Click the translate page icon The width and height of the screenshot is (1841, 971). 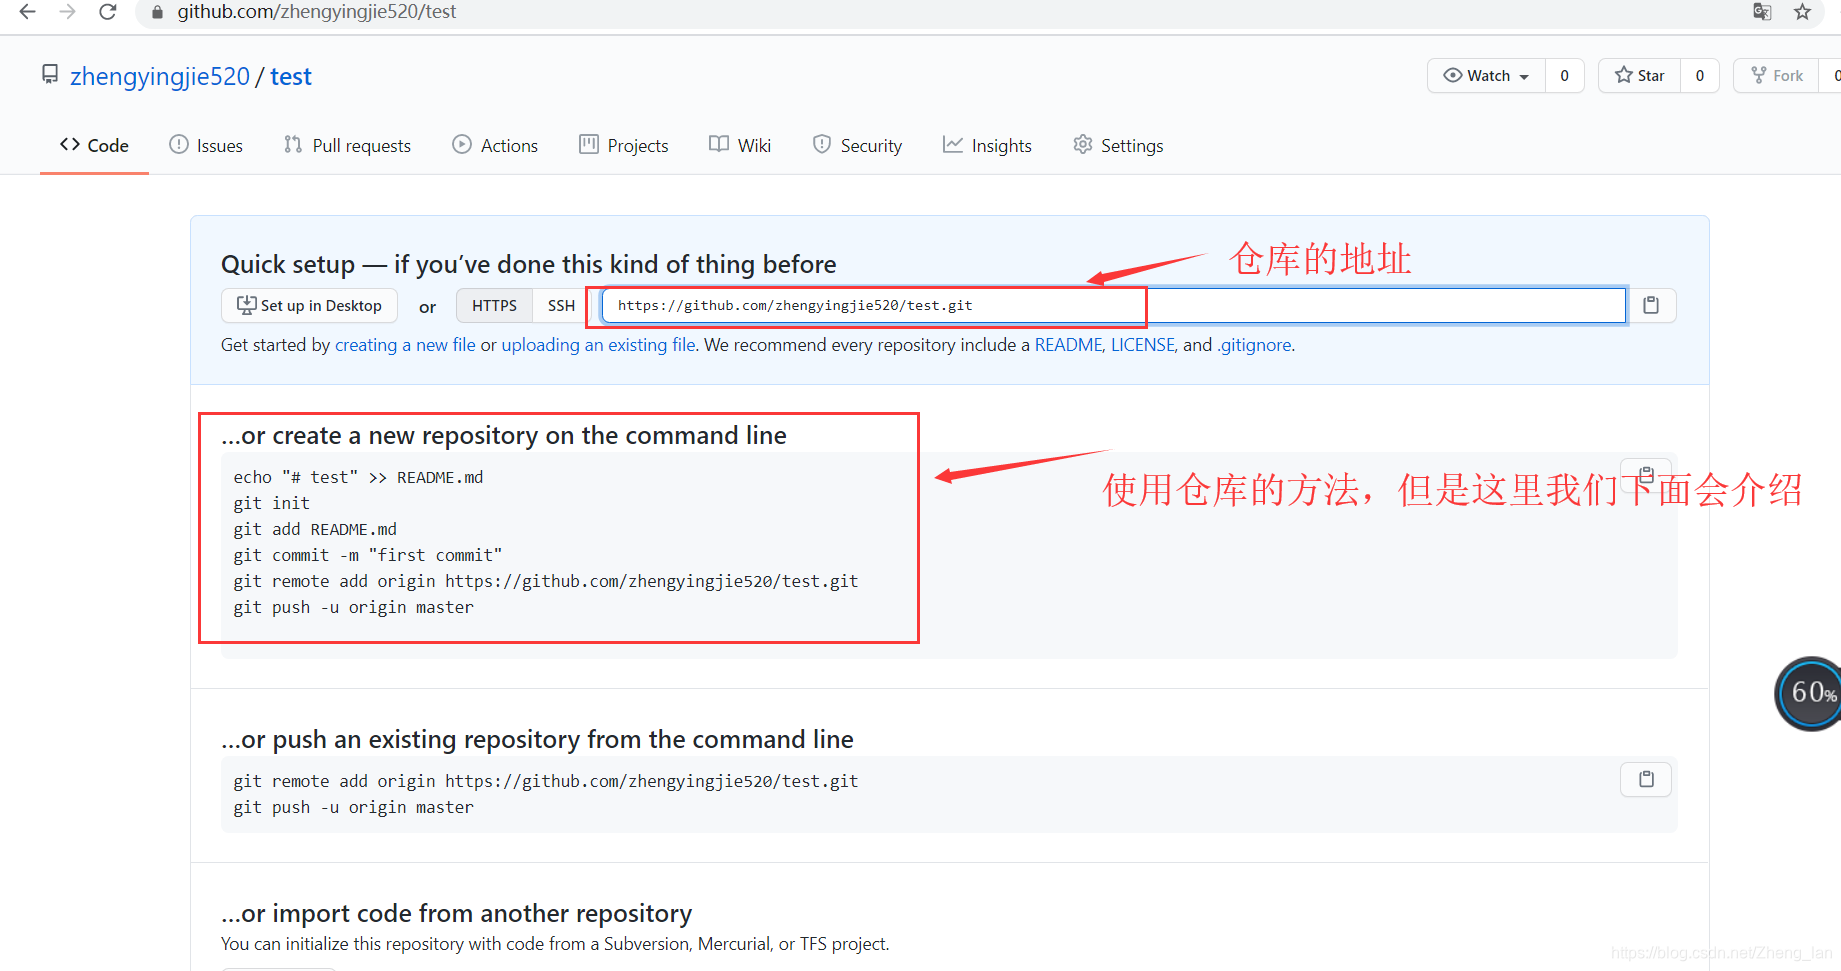[1762, 12]
